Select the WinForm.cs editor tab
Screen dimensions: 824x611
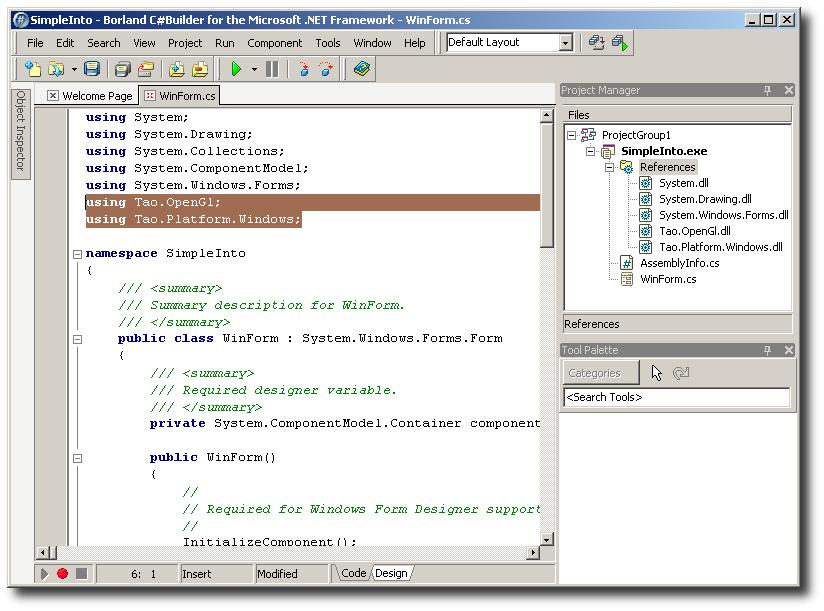click(x=180, y=96)
